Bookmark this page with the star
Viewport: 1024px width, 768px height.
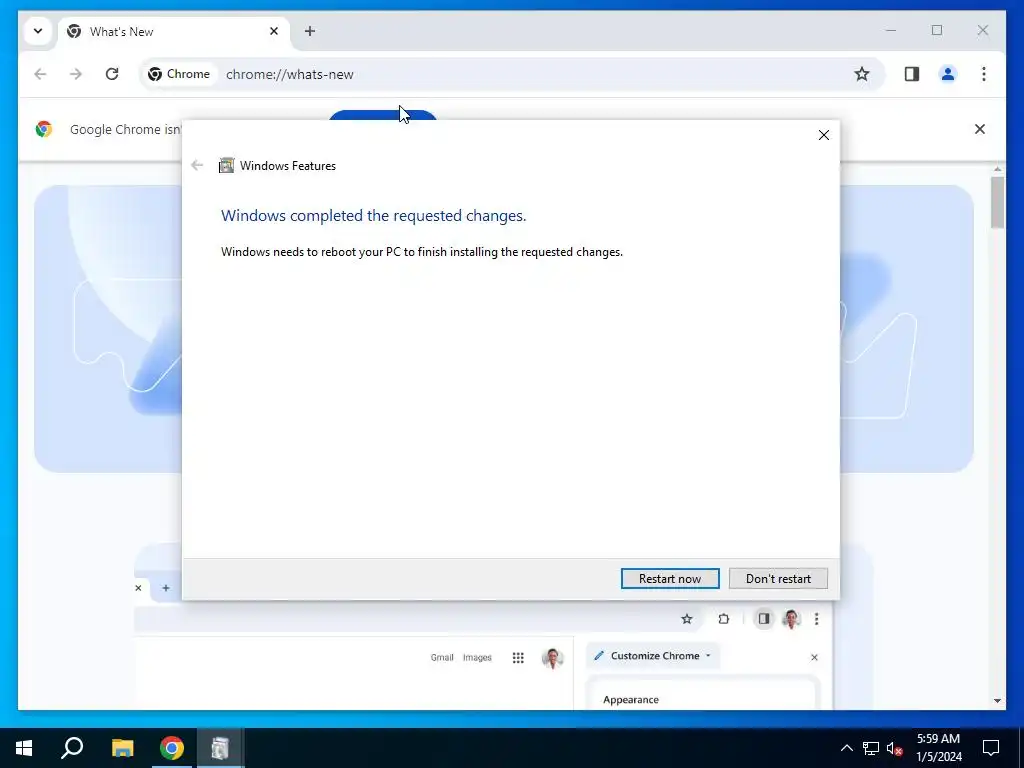click(x=862, y=74)
